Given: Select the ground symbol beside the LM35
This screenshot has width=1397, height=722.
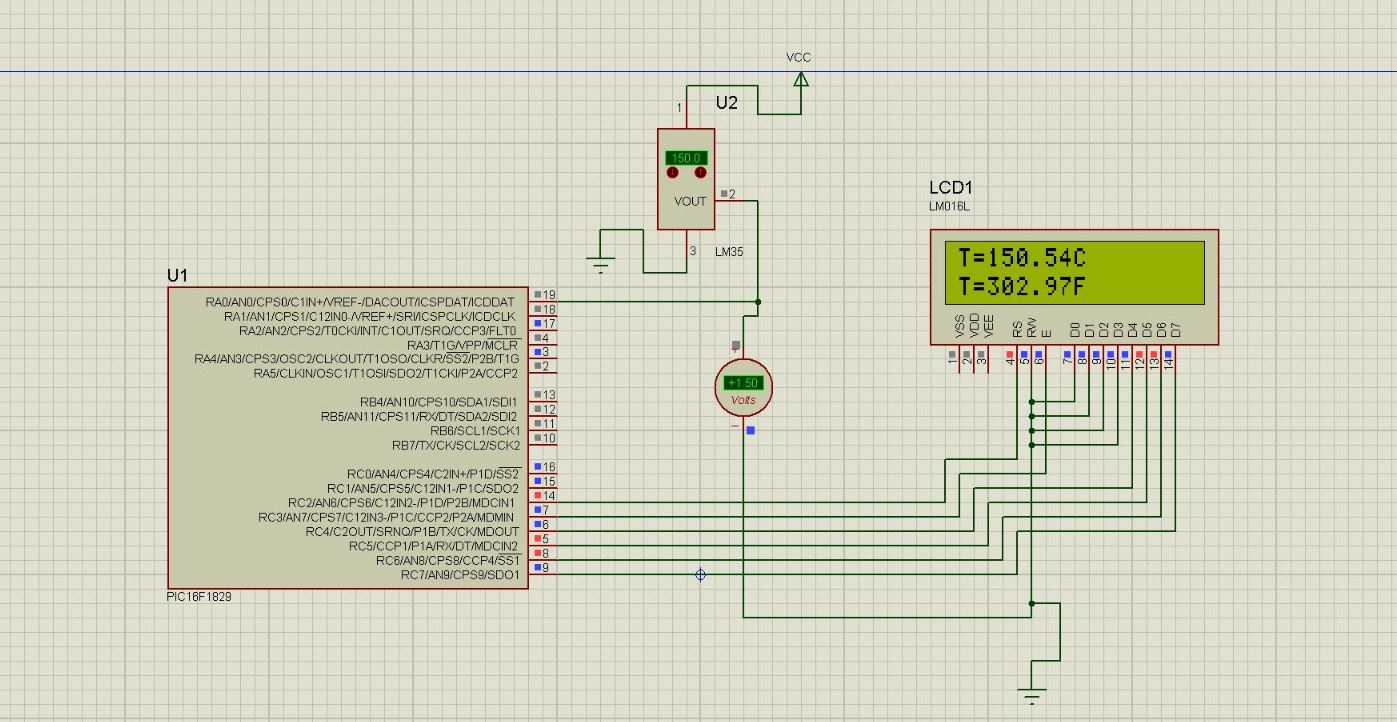Looking at the screenshot, I should [x=600, y=265].
